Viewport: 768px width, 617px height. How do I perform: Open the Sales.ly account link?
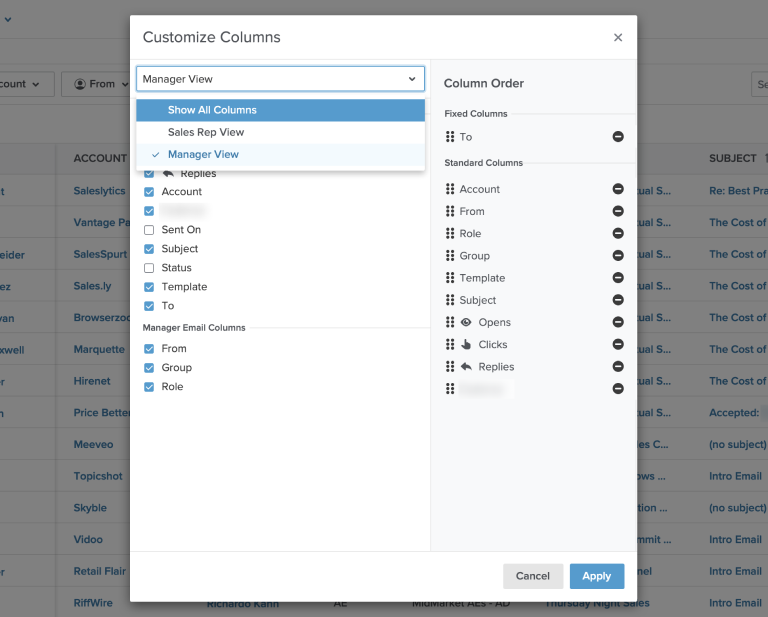[x=92, y=286]
